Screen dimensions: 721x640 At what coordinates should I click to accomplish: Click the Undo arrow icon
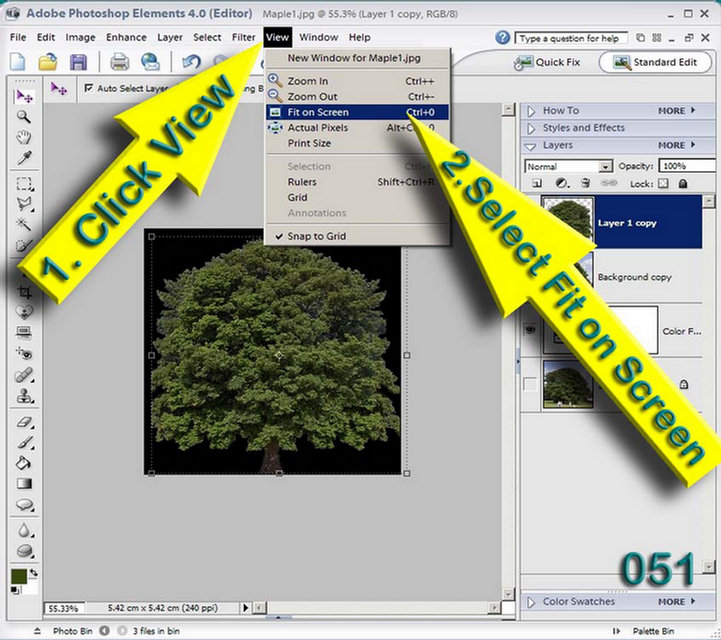191,62
